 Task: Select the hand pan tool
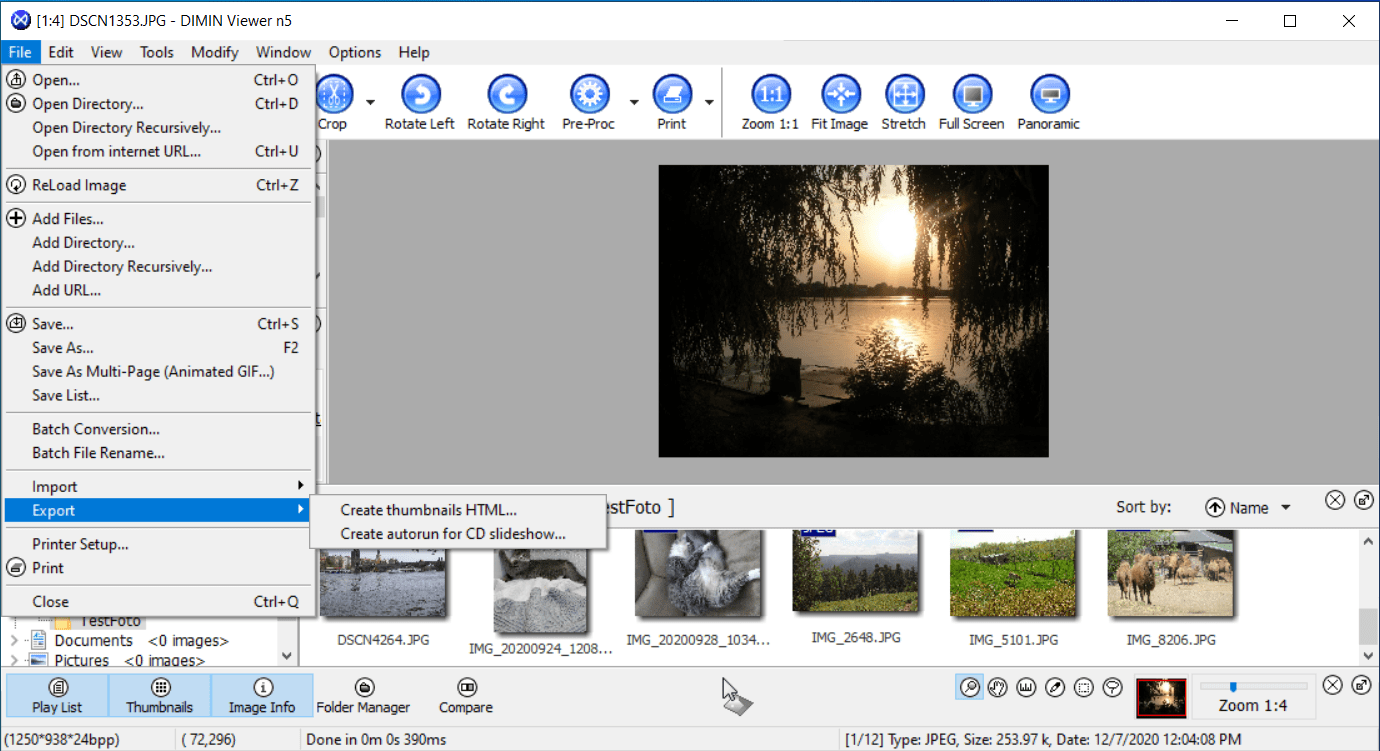[997, 687]
